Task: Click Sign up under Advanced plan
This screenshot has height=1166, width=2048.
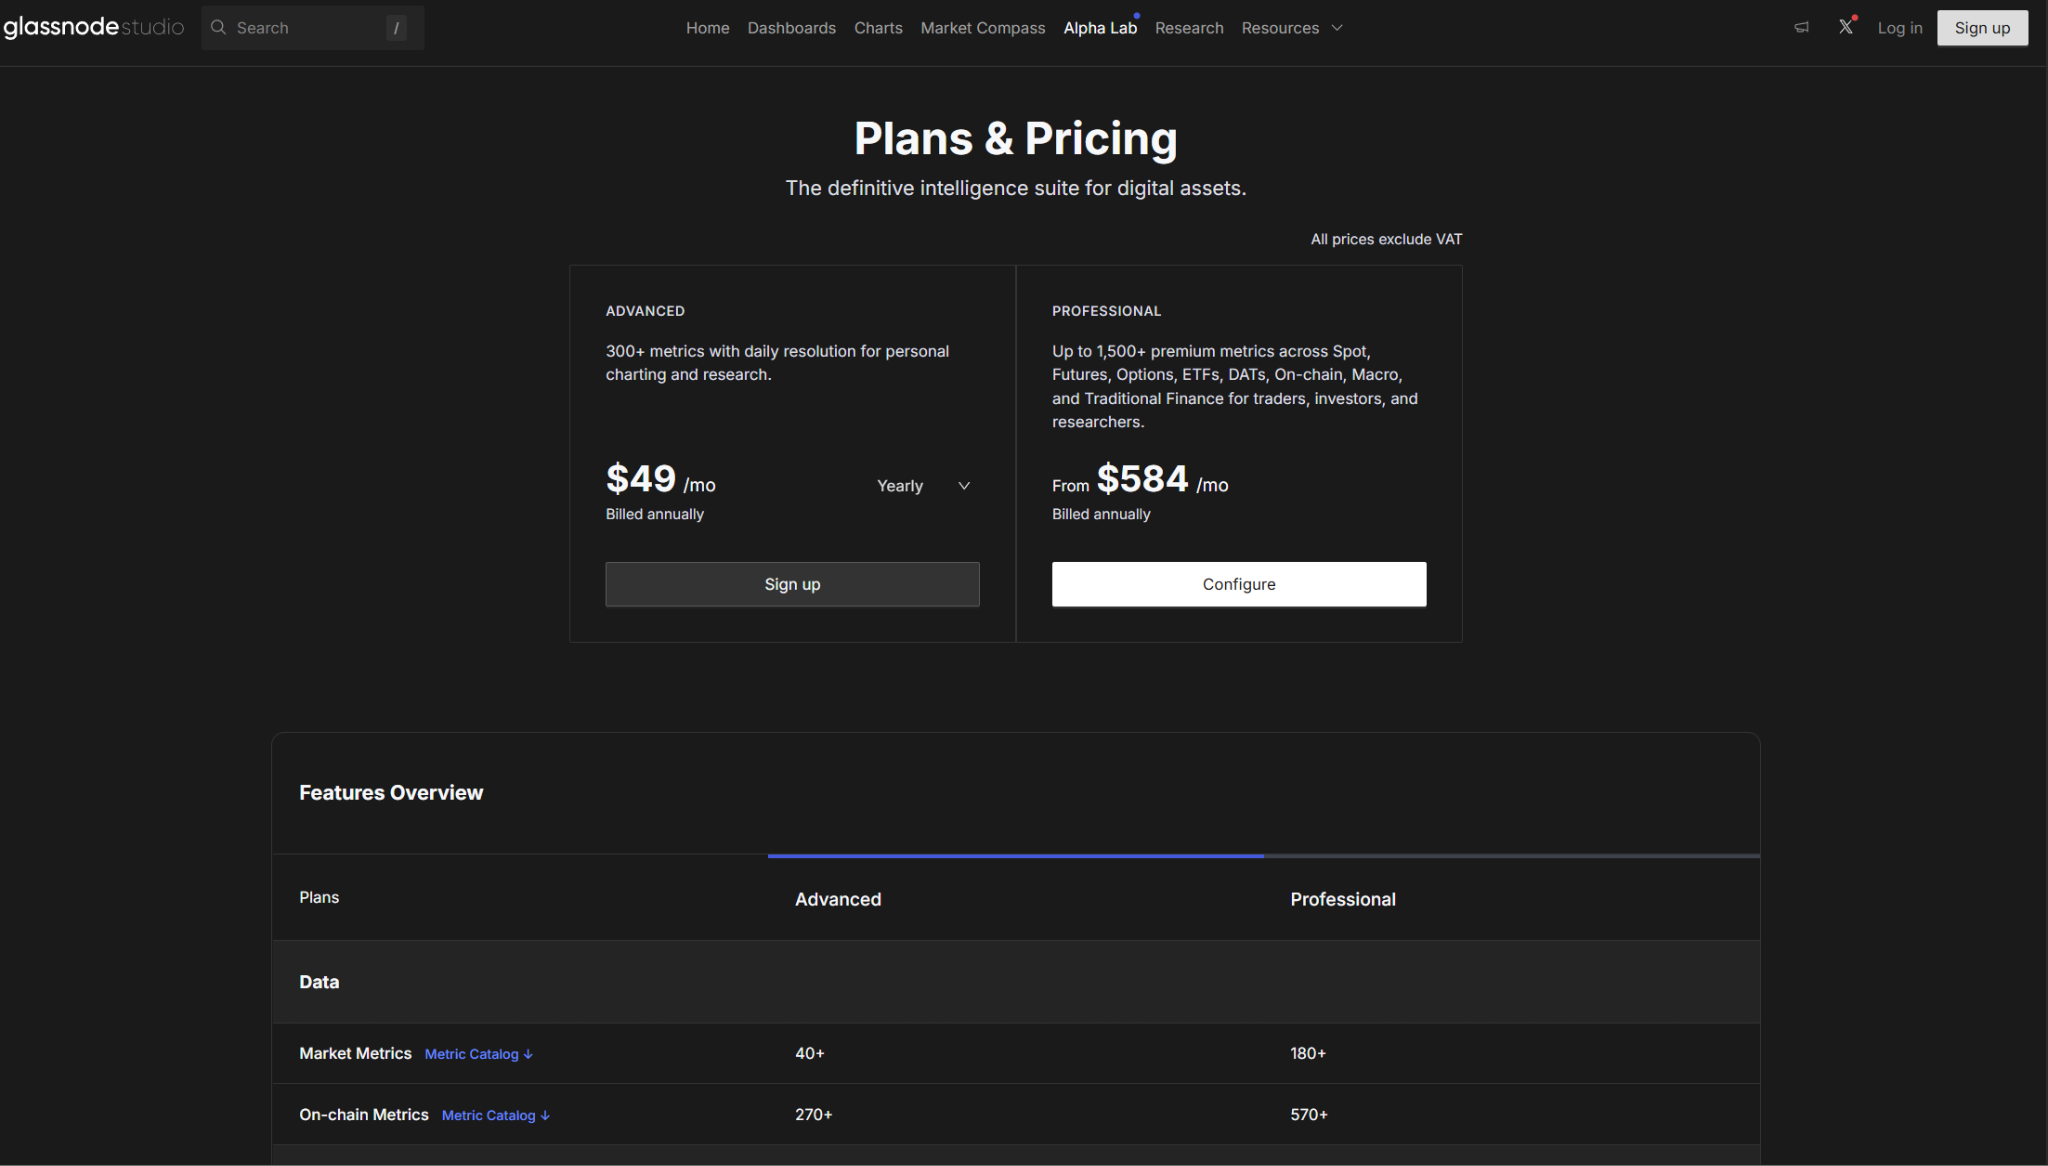Action: point(792,584)
